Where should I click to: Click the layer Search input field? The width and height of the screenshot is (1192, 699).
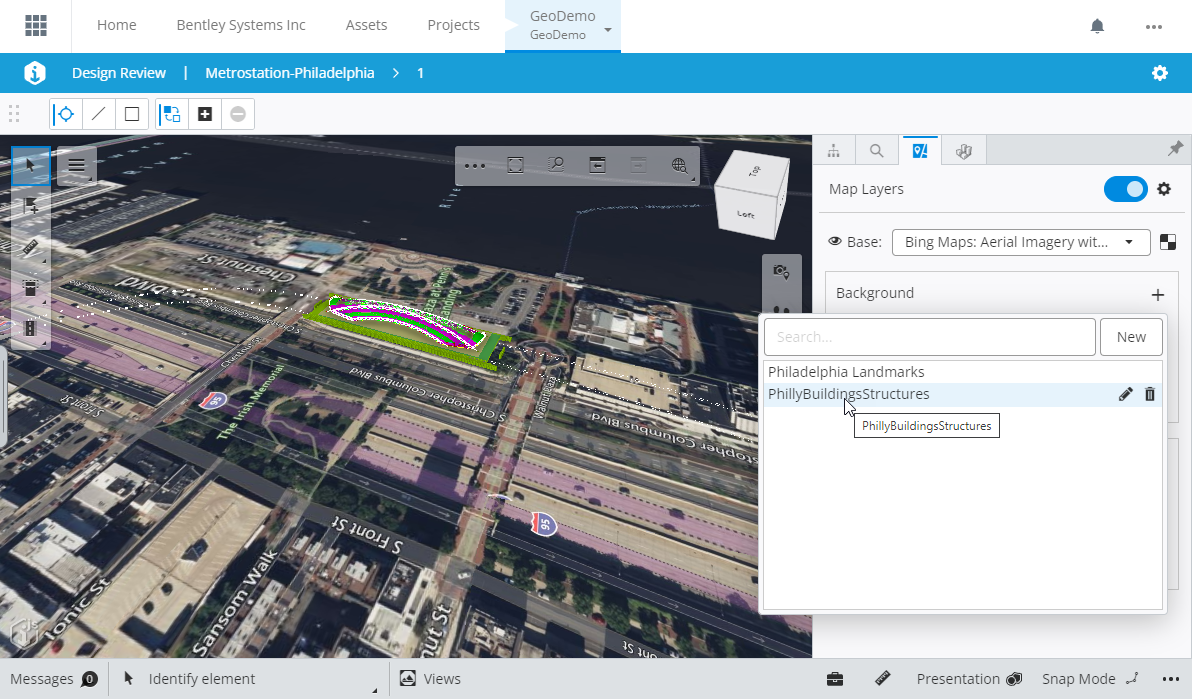coord(929,337)
